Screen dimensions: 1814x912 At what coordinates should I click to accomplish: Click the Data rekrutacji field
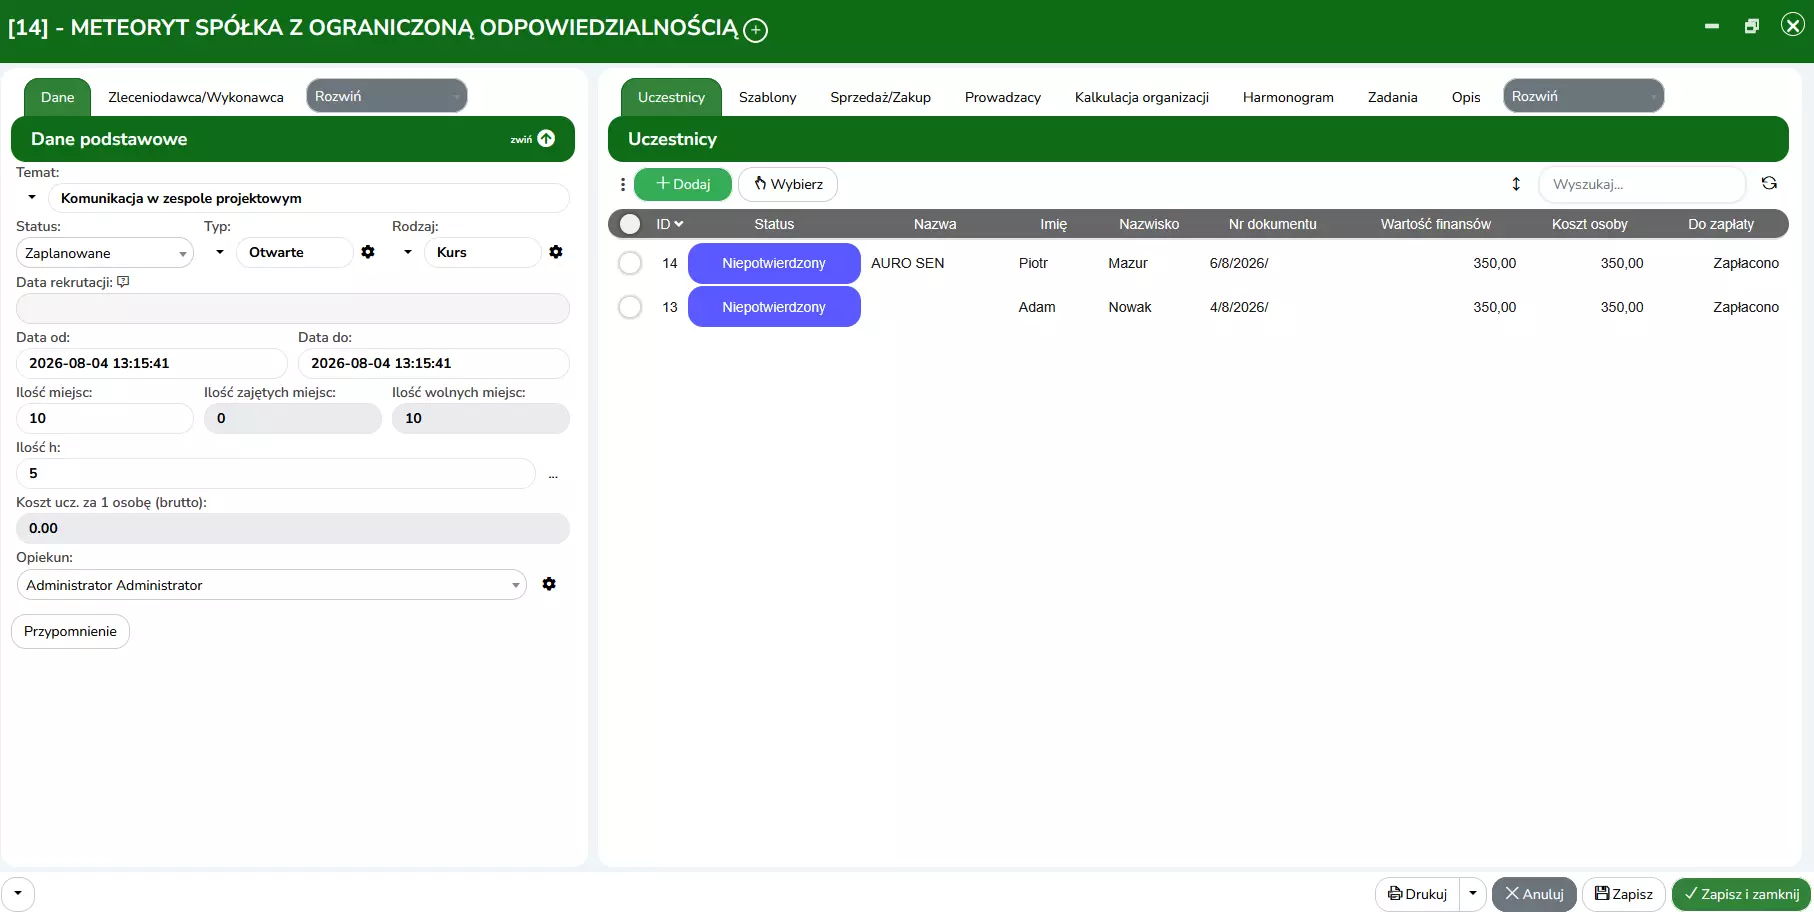pyautogui.click(x=293, y=308)
